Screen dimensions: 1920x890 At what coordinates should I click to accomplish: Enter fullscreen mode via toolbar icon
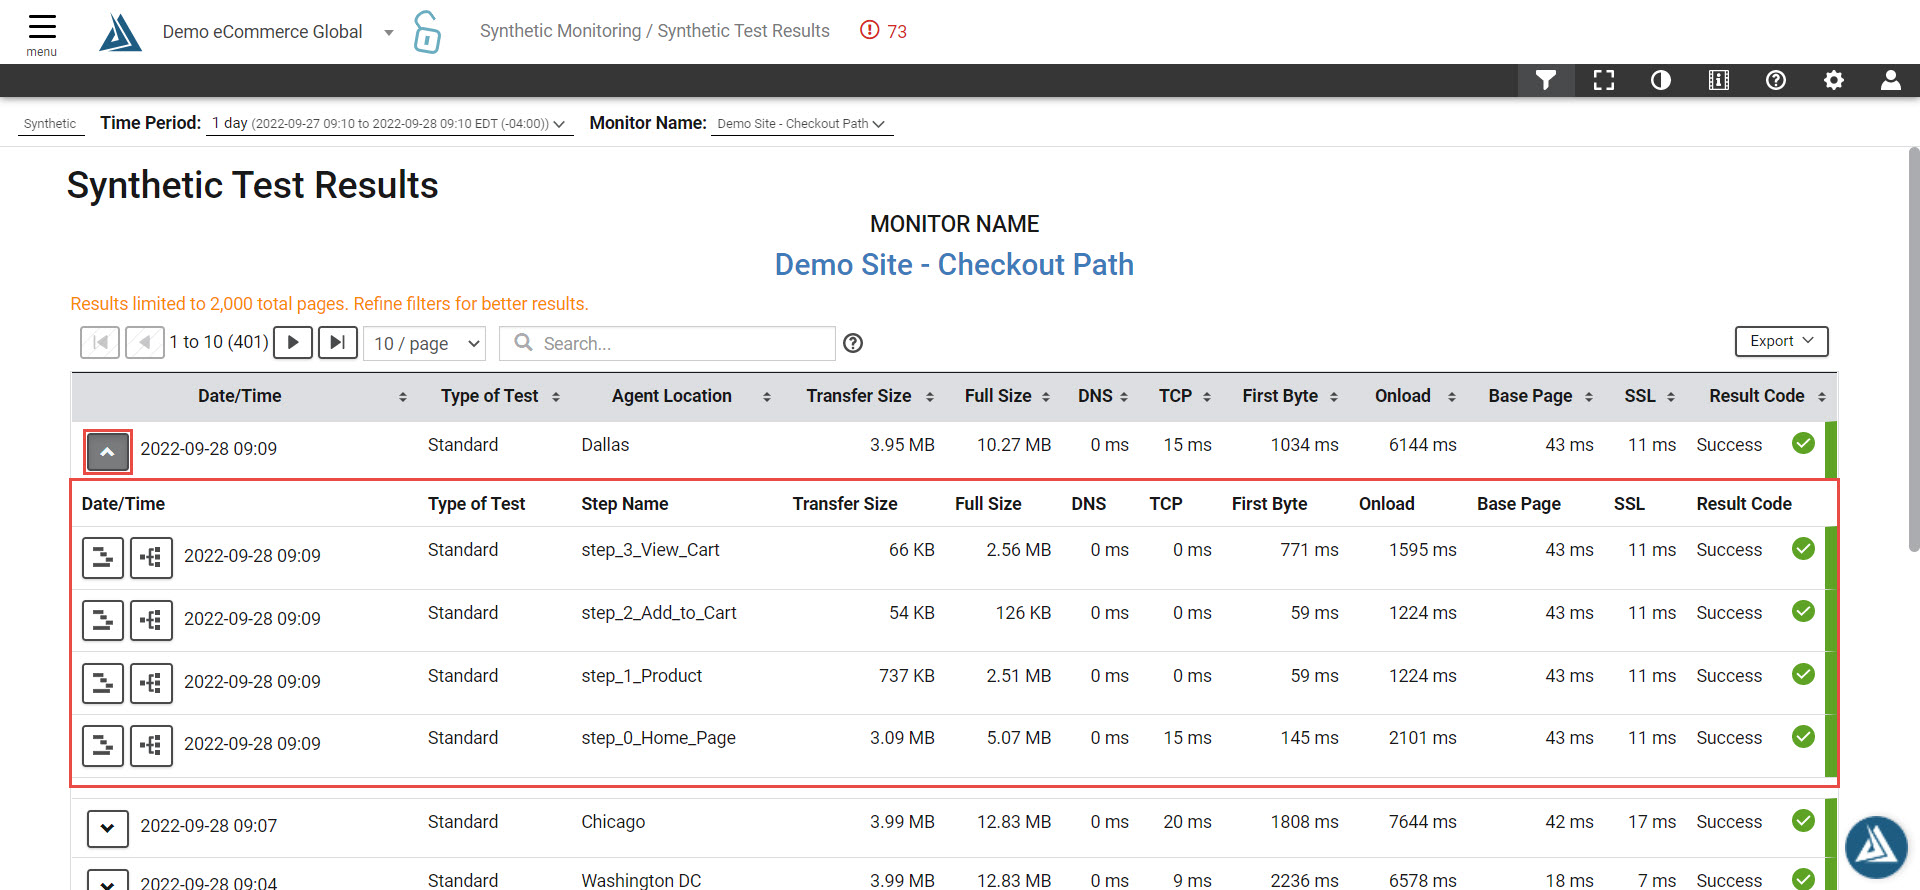coord(1604,80)
